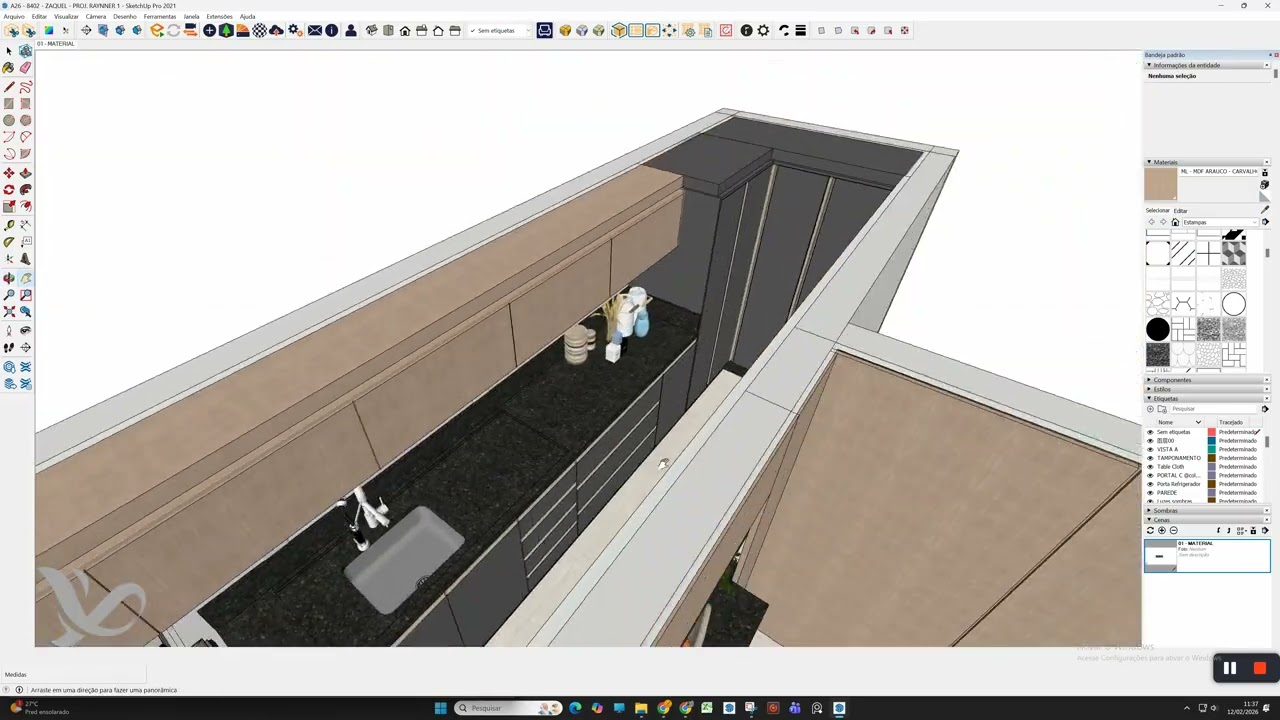This screenshot has height=720, width=1280.
Task: Open the Câmera menu
Action: click(x=96, y=17)
